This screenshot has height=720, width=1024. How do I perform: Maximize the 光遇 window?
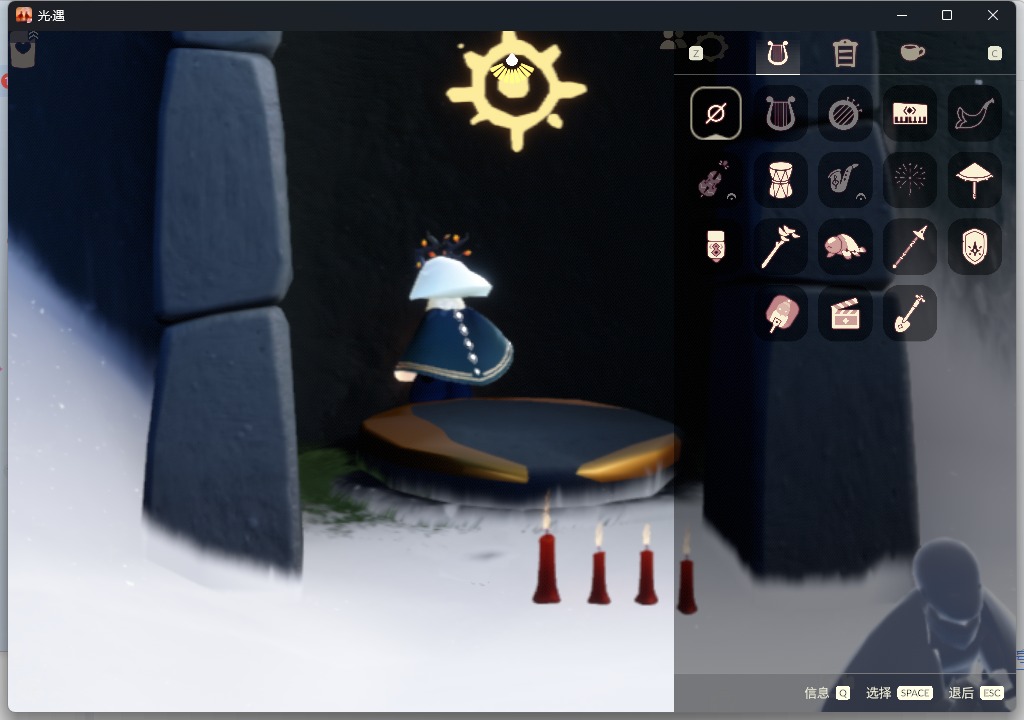[x=947, y=15]
